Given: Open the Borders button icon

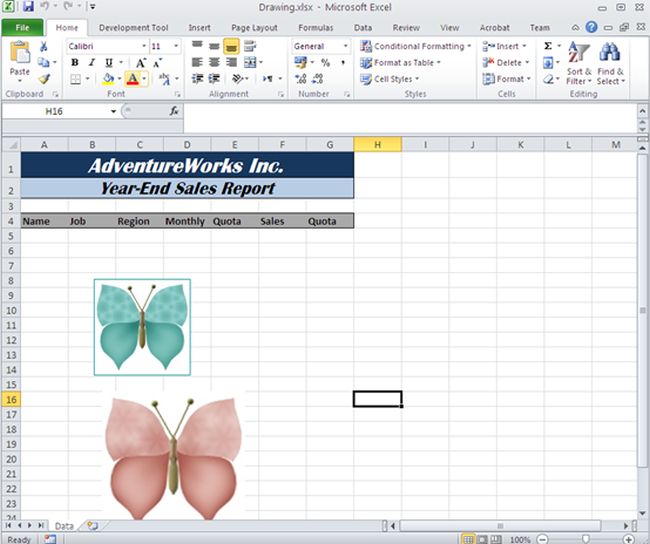Looking at the screenshot, I should (x=75, y=79).
